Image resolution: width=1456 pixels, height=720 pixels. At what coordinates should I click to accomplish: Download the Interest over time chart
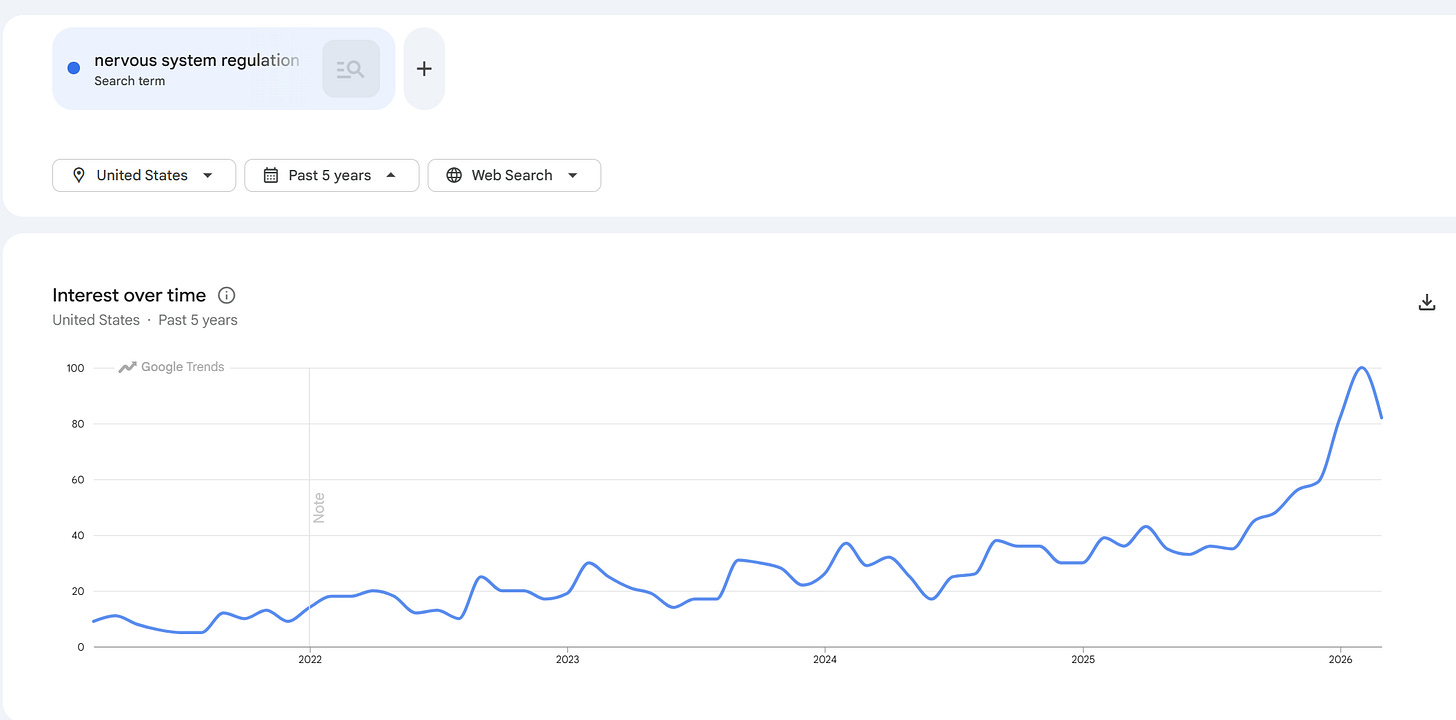click(x=1427, y=302)
